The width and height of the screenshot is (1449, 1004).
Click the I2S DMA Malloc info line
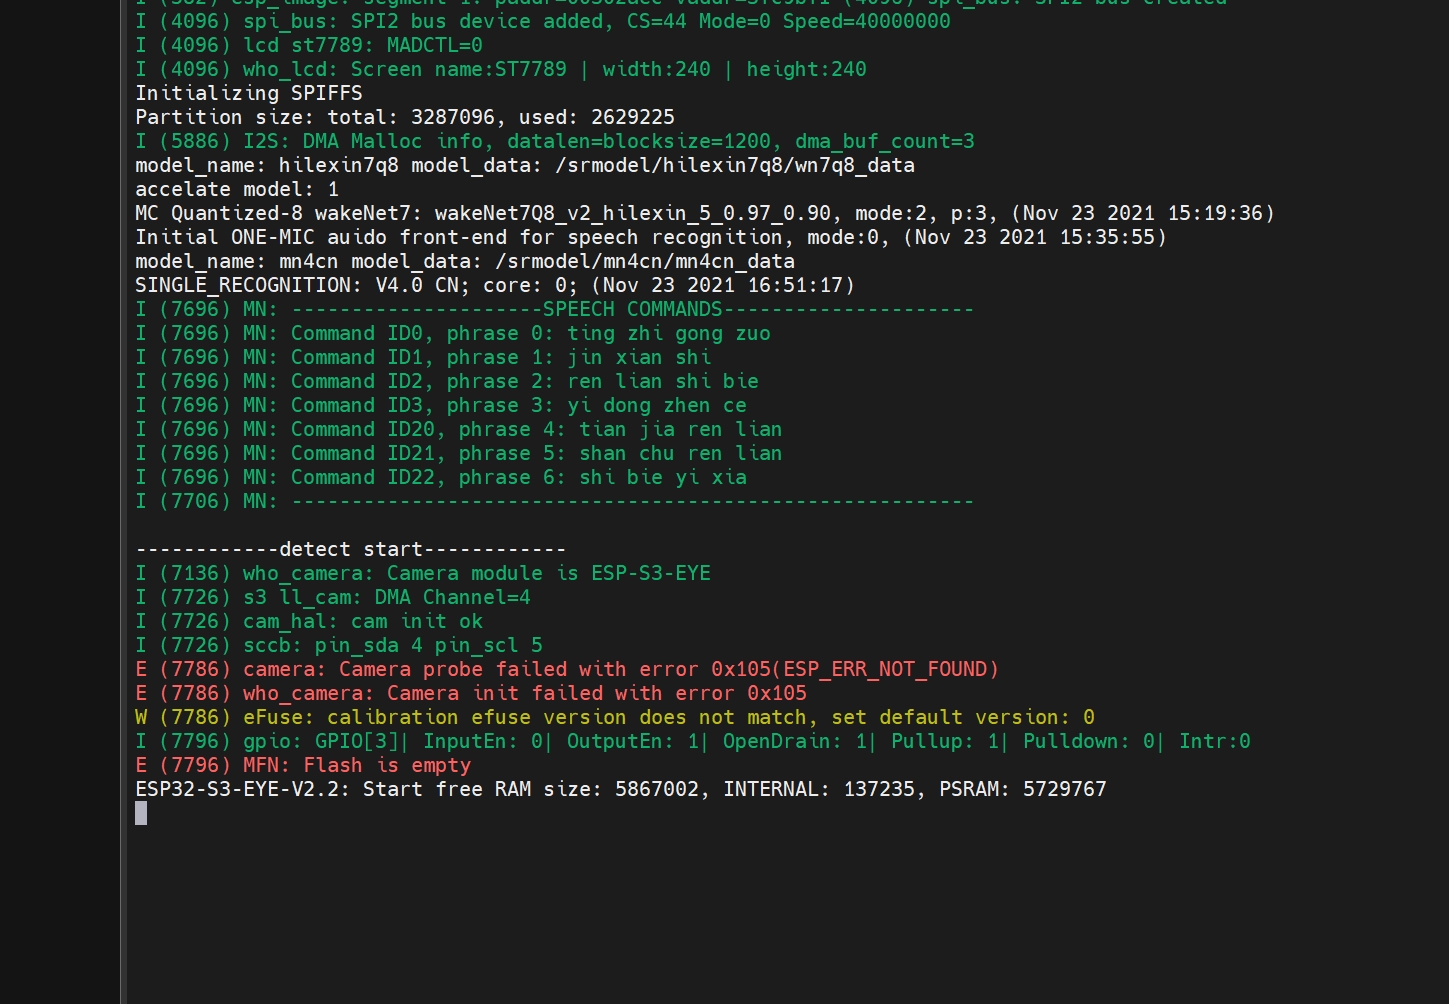(x=555, y=141)
